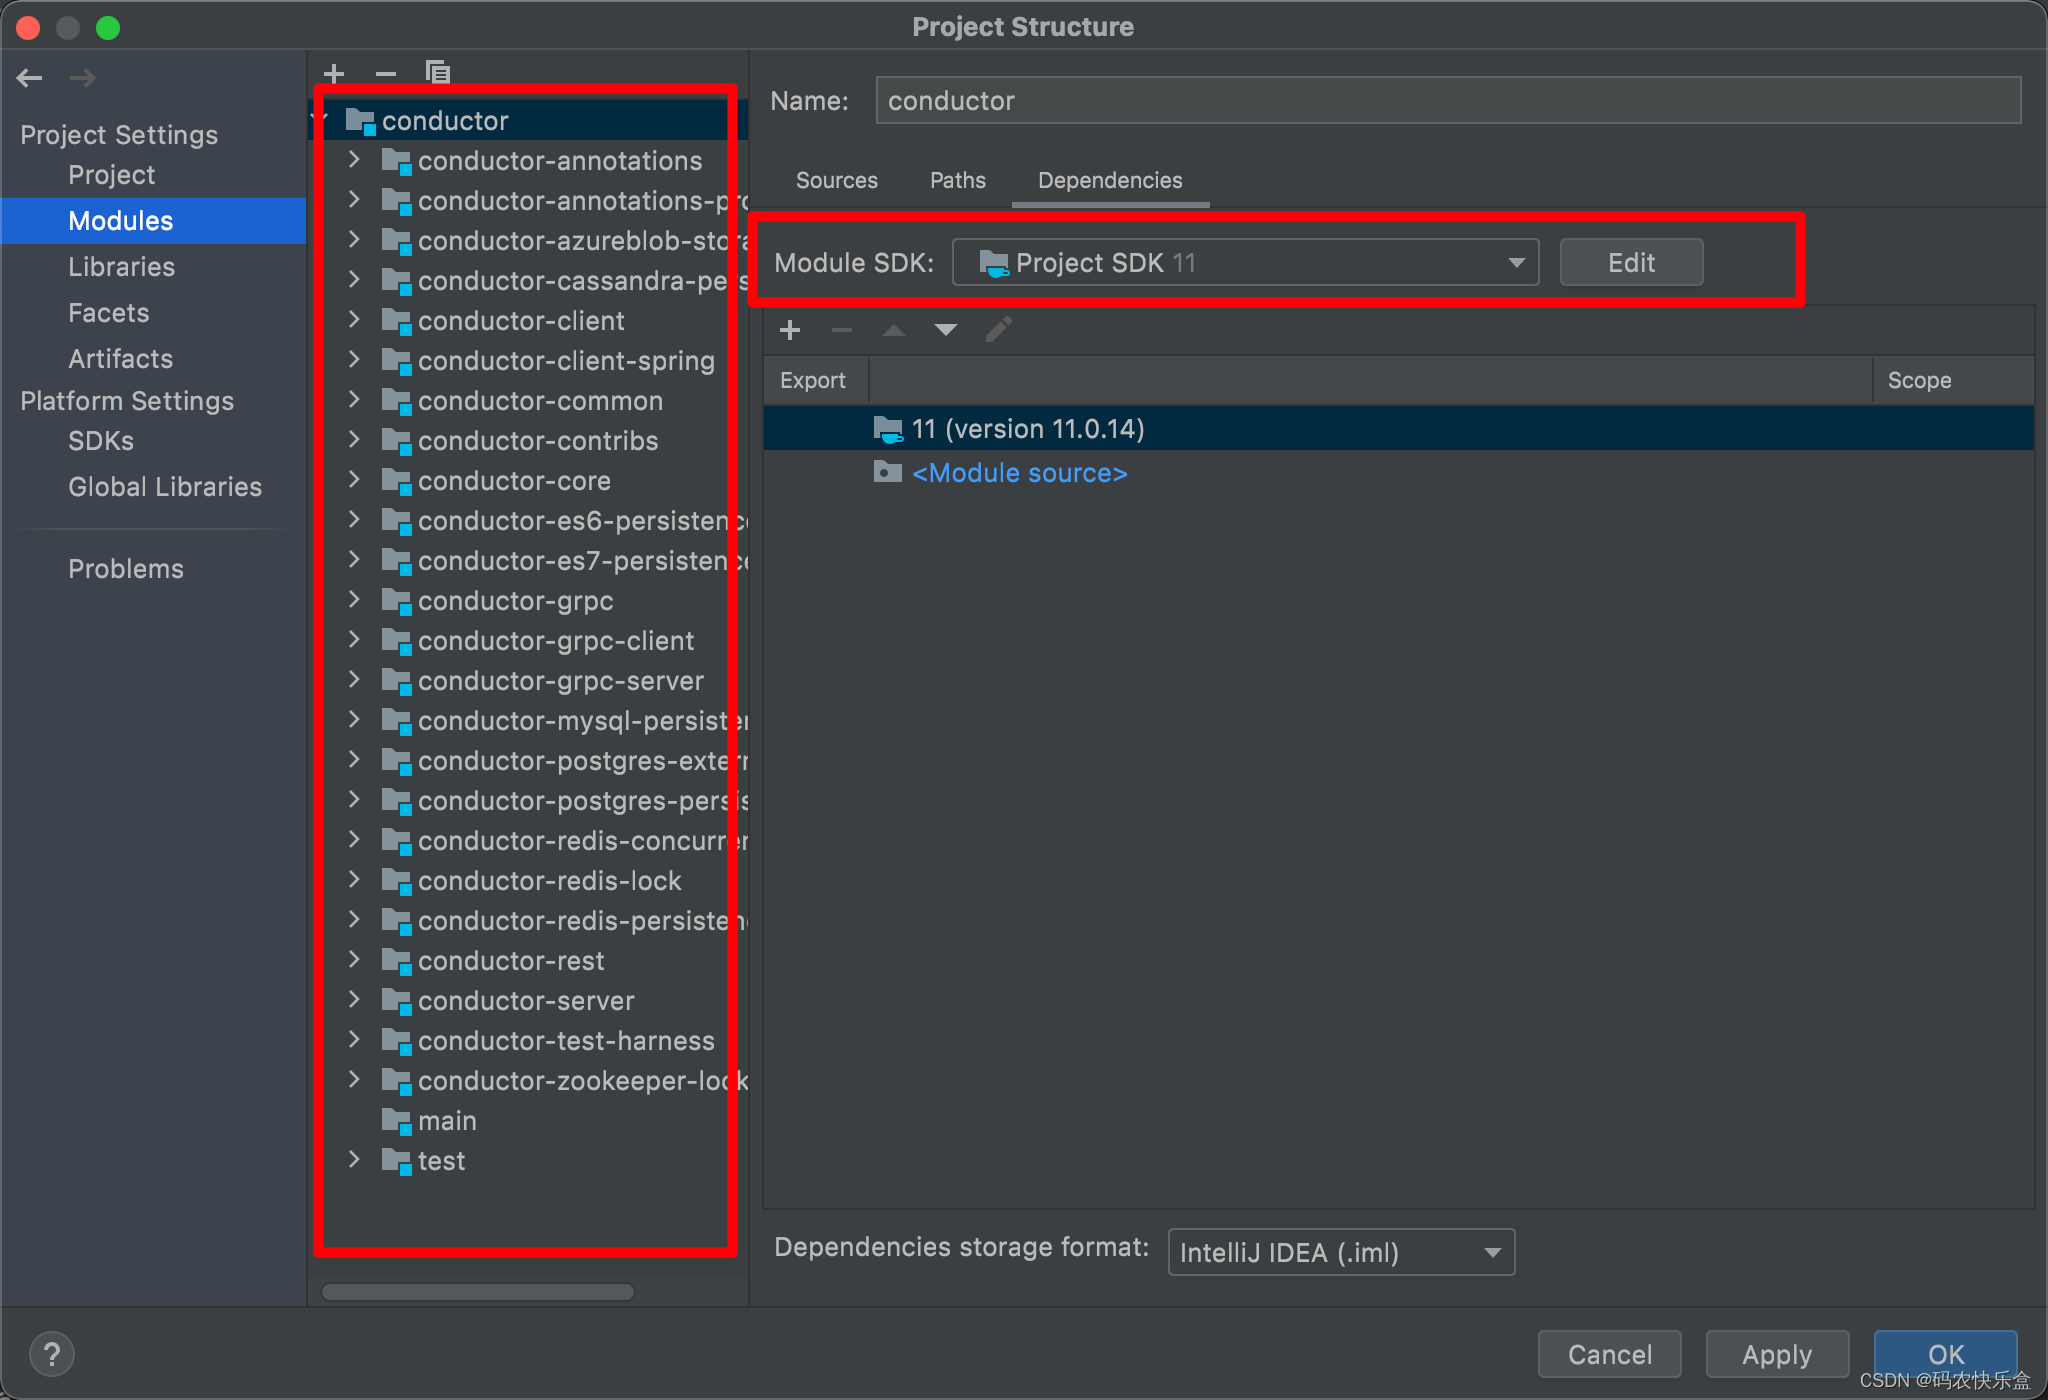
Task: Click the conductor-redis-lock folder icon
Action: [397, 881]
